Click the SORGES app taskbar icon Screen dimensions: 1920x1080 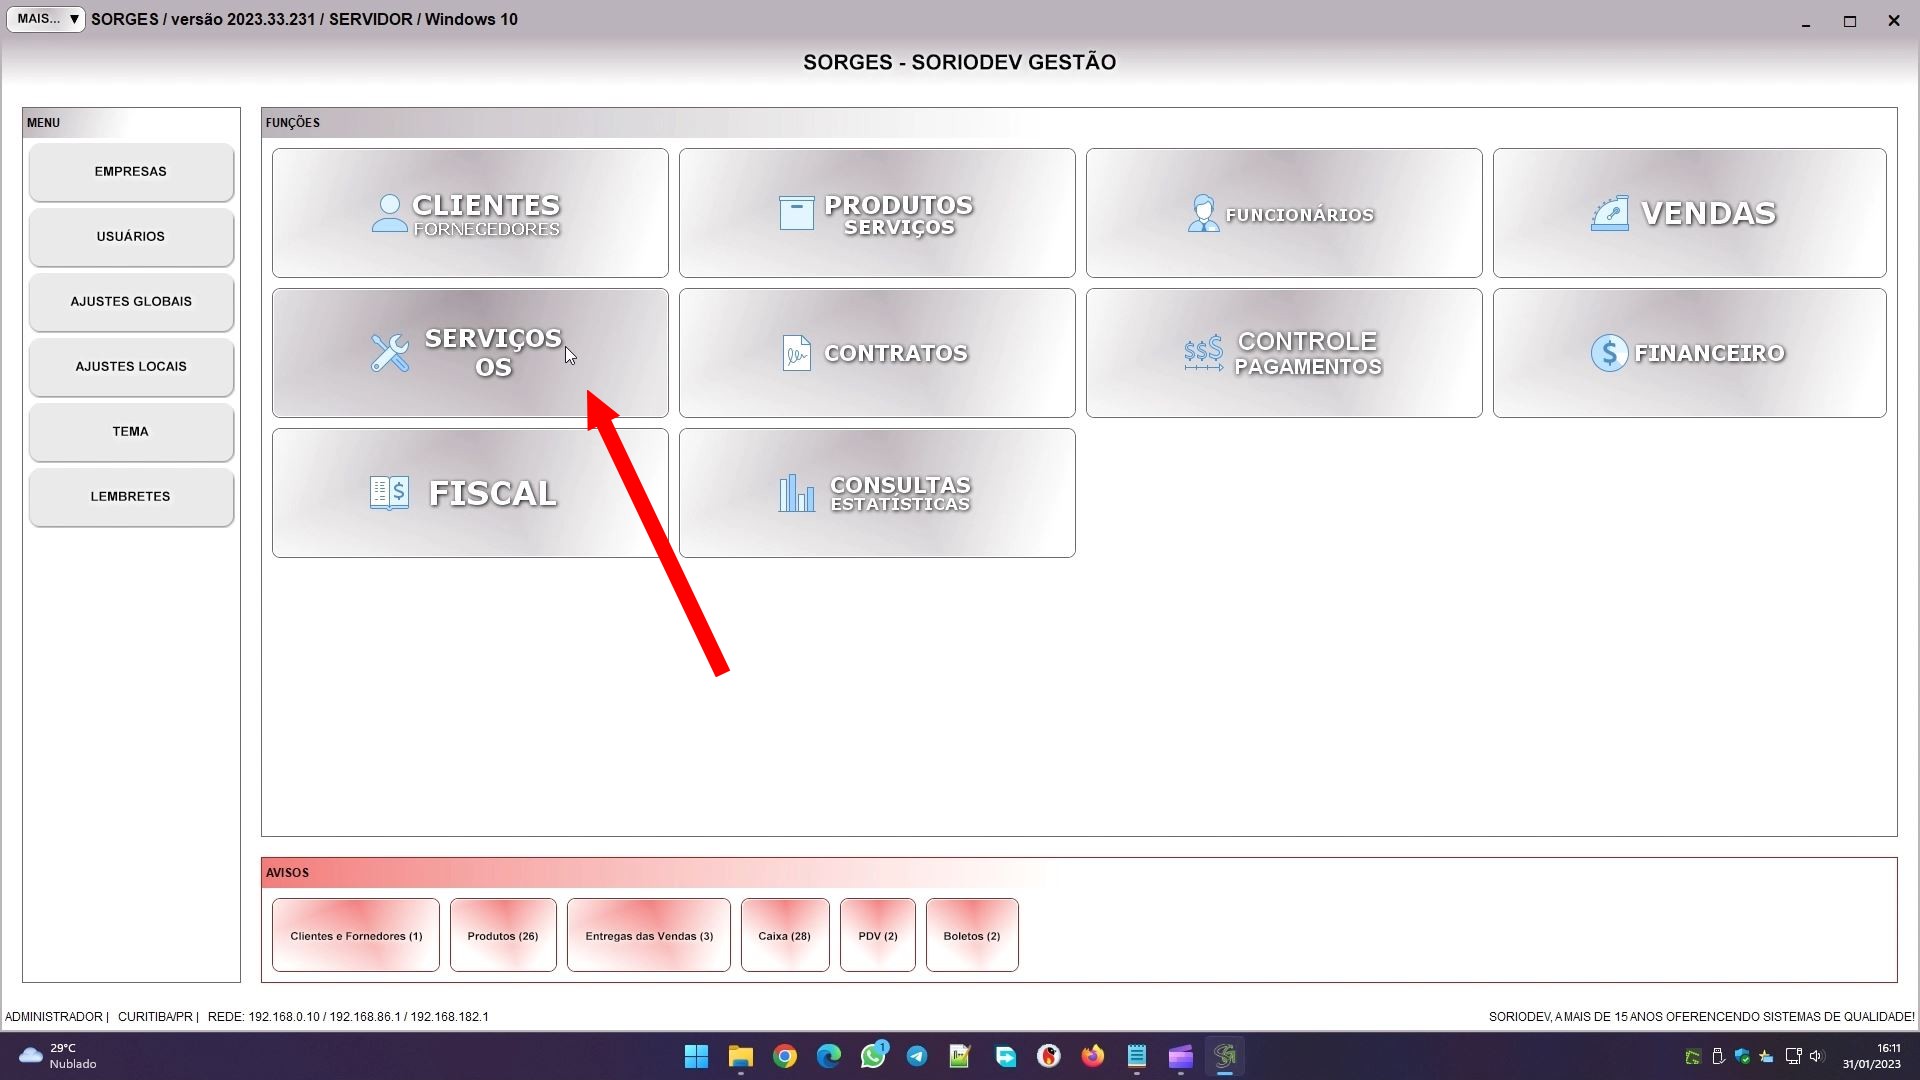1225,1056
